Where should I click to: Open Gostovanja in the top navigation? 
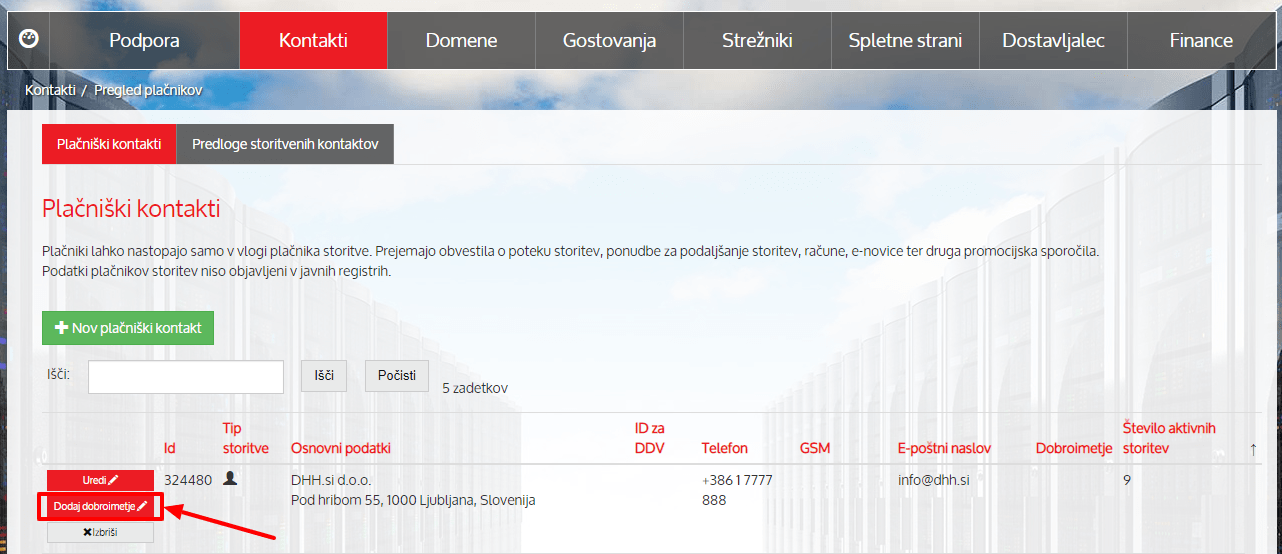[609, 41]
